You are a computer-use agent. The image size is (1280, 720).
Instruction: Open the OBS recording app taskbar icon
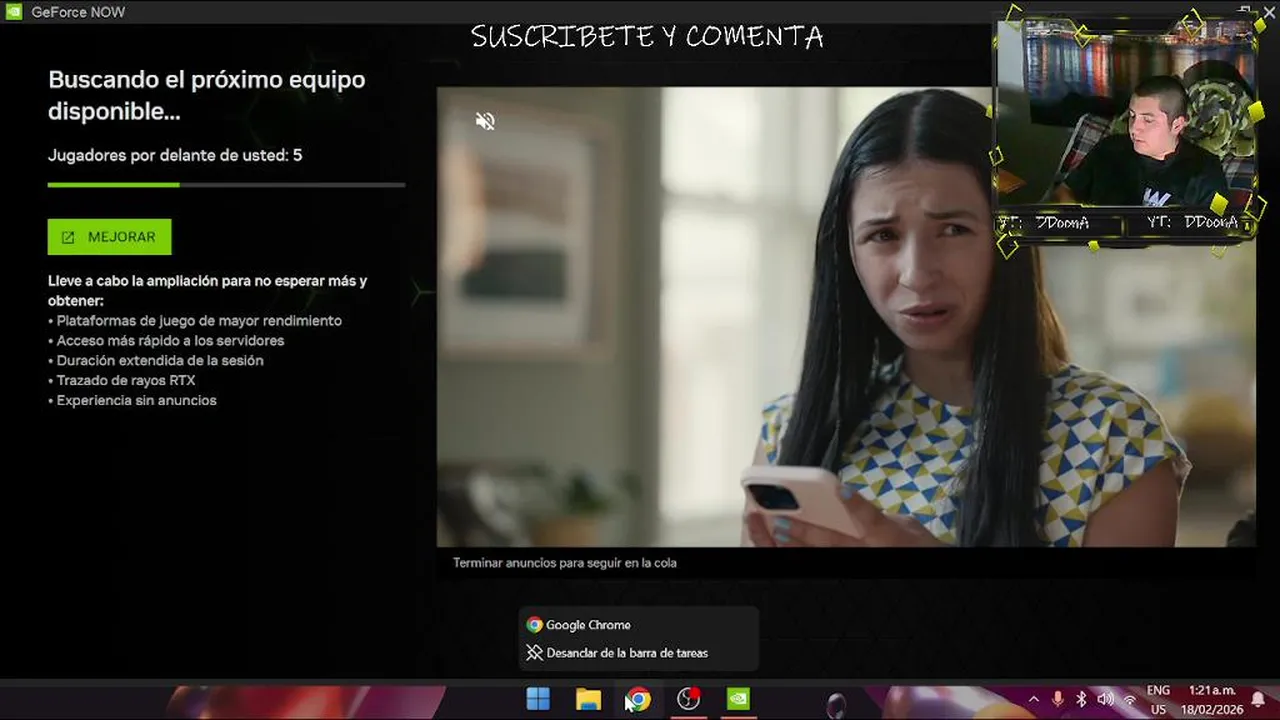tap(688, 699)
